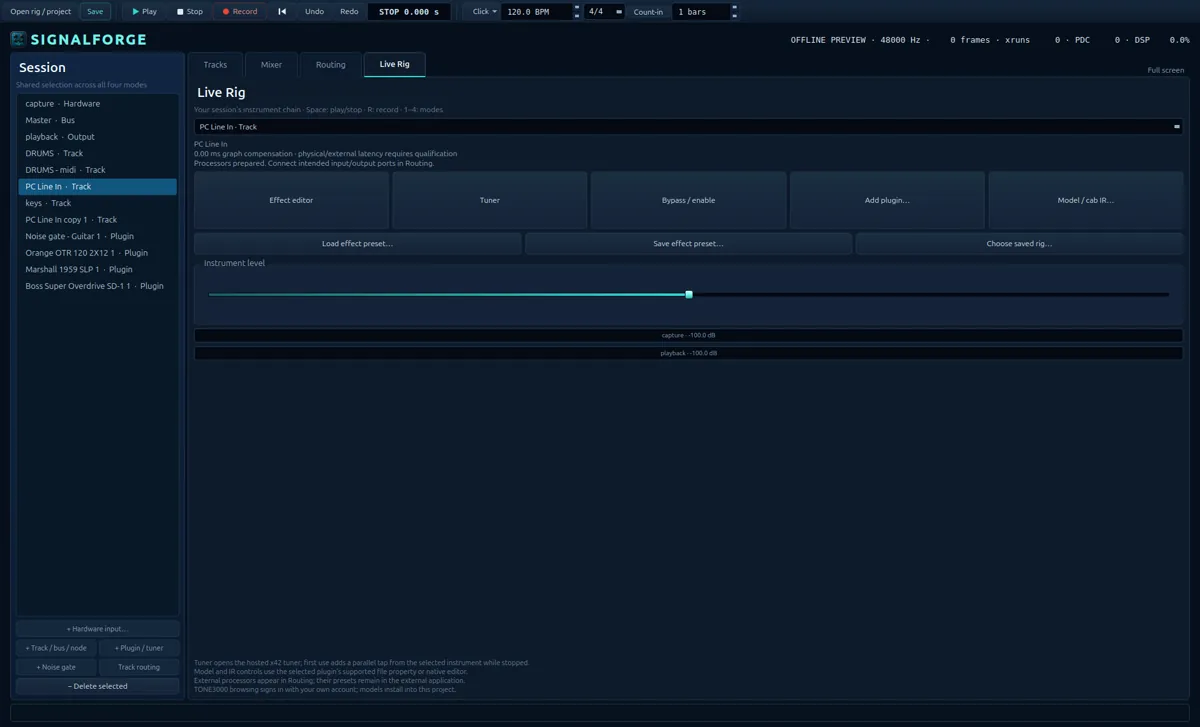Open the Effect editor
The image size is (1200, 727).
[291, 200]
